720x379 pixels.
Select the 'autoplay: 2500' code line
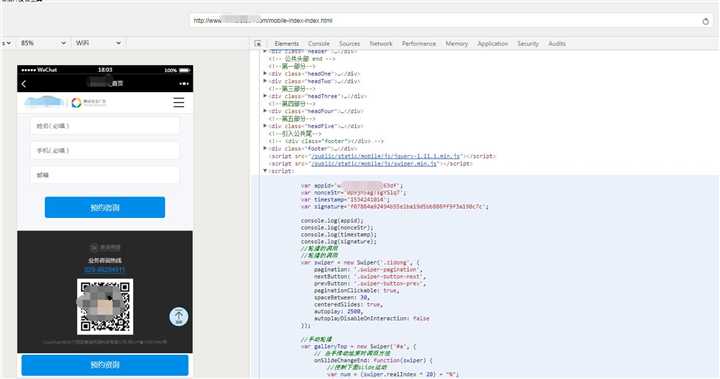pyautogui.click(x=338, y=311)
